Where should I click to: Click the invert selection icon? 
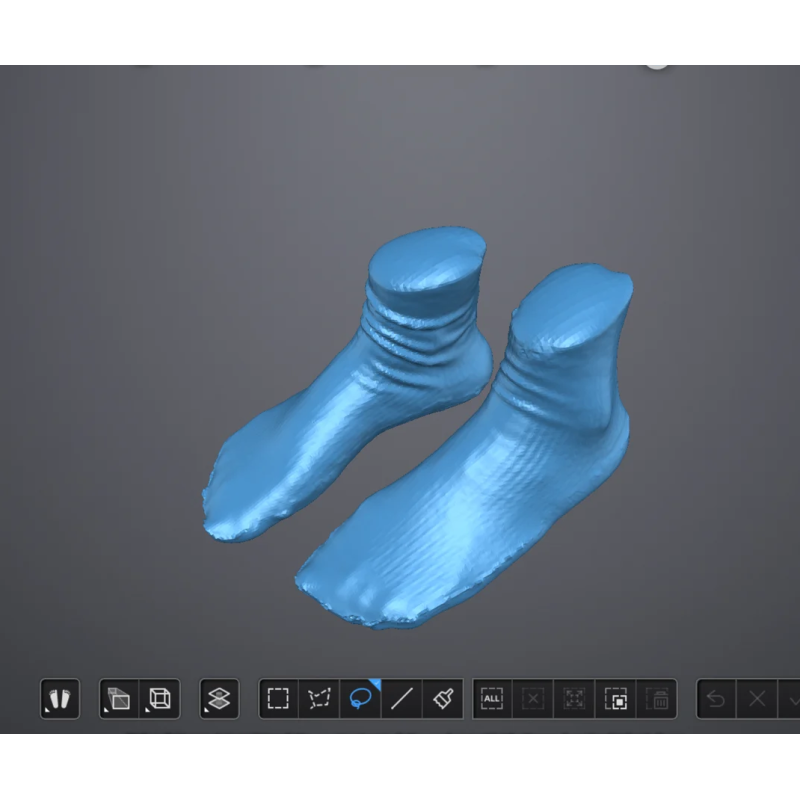coord(616,698)
